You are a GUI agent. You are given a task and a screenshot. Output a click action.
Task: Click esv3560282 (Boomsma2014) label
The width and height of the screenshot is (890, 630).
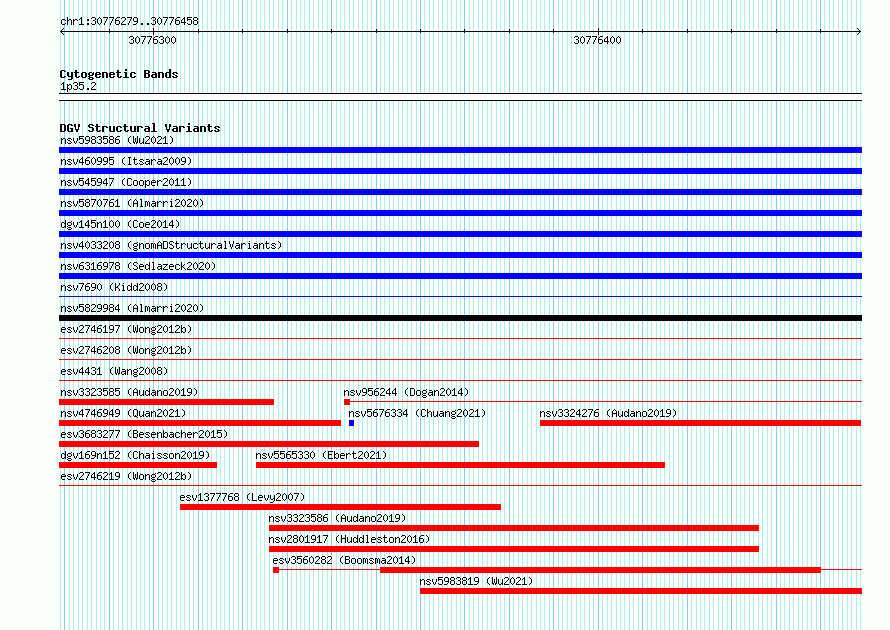[x=344, y=560]
